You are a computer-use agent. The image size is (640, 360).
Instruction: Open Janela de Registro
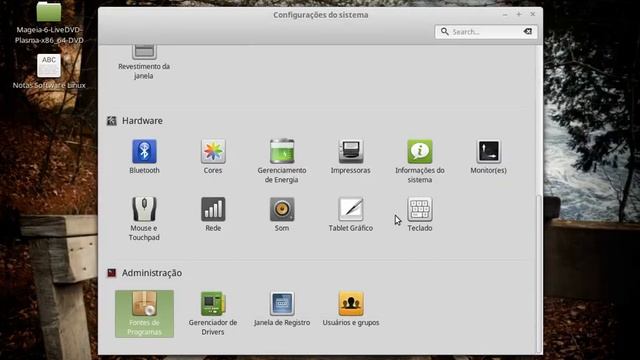coord(282,309)
